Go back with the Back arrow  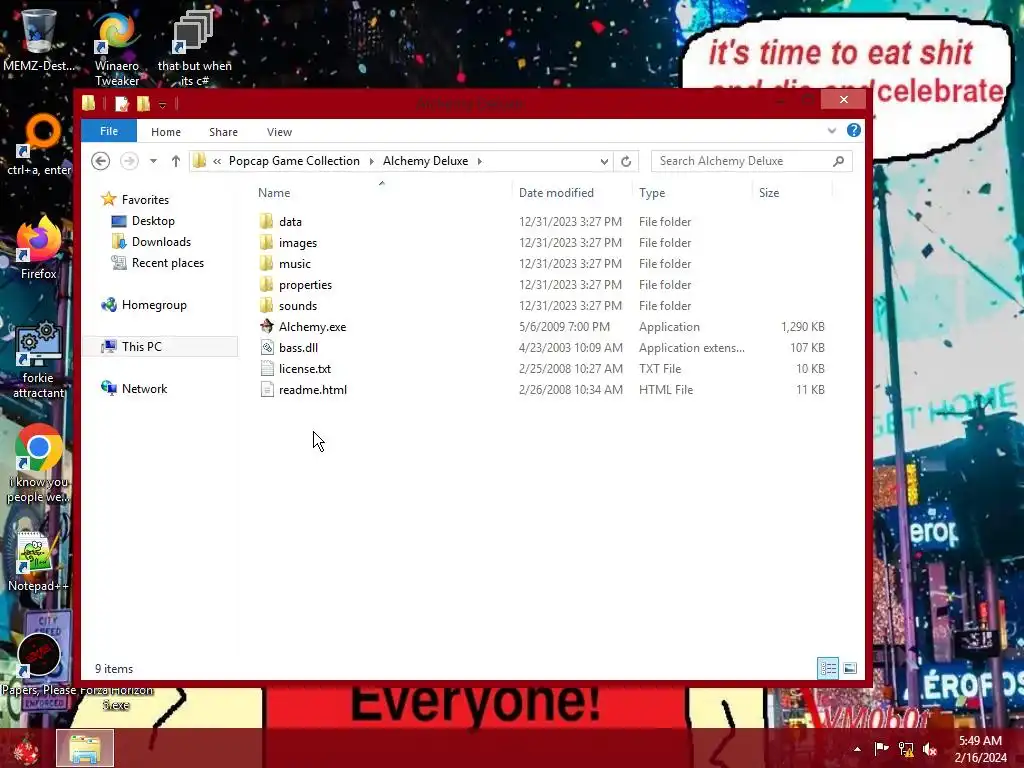point(101,161)
